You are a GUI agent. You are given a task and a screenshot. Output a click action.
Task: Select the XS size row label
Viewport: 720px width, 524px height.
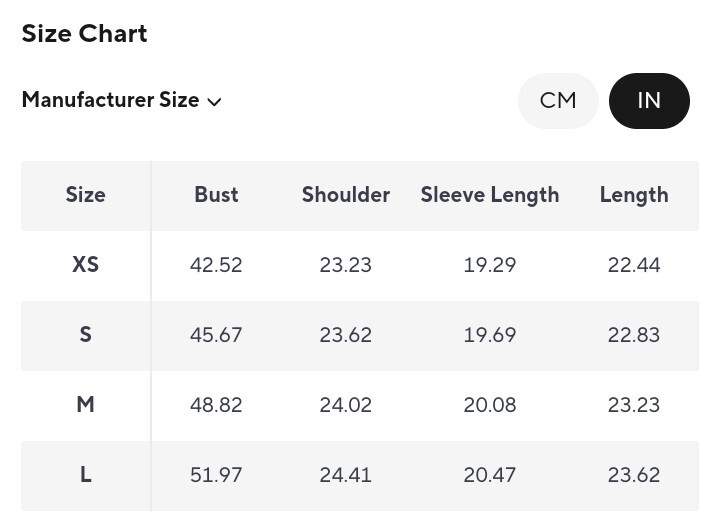(x=85, y=265)
